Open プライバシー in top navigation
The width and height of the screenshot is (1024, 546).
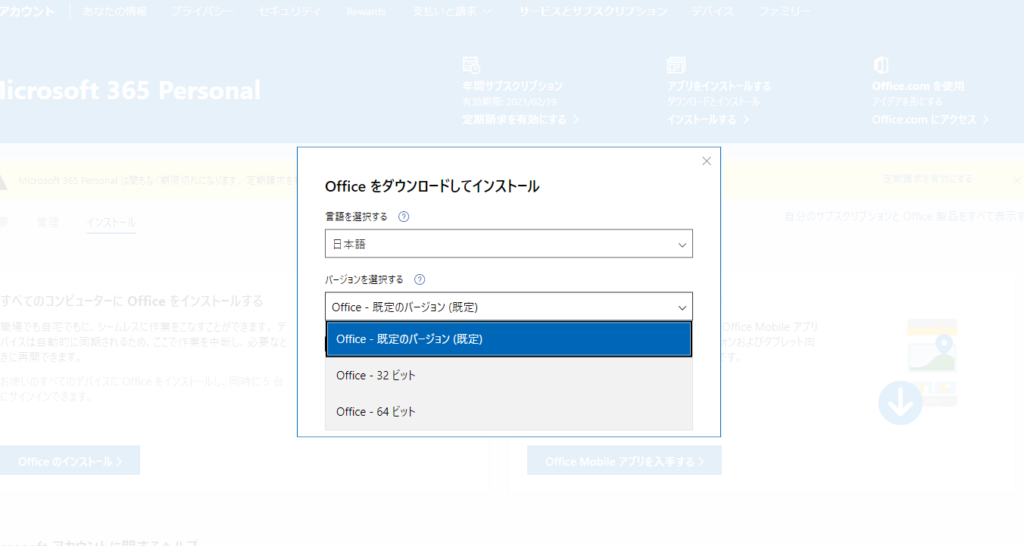[x=202, y=11]
